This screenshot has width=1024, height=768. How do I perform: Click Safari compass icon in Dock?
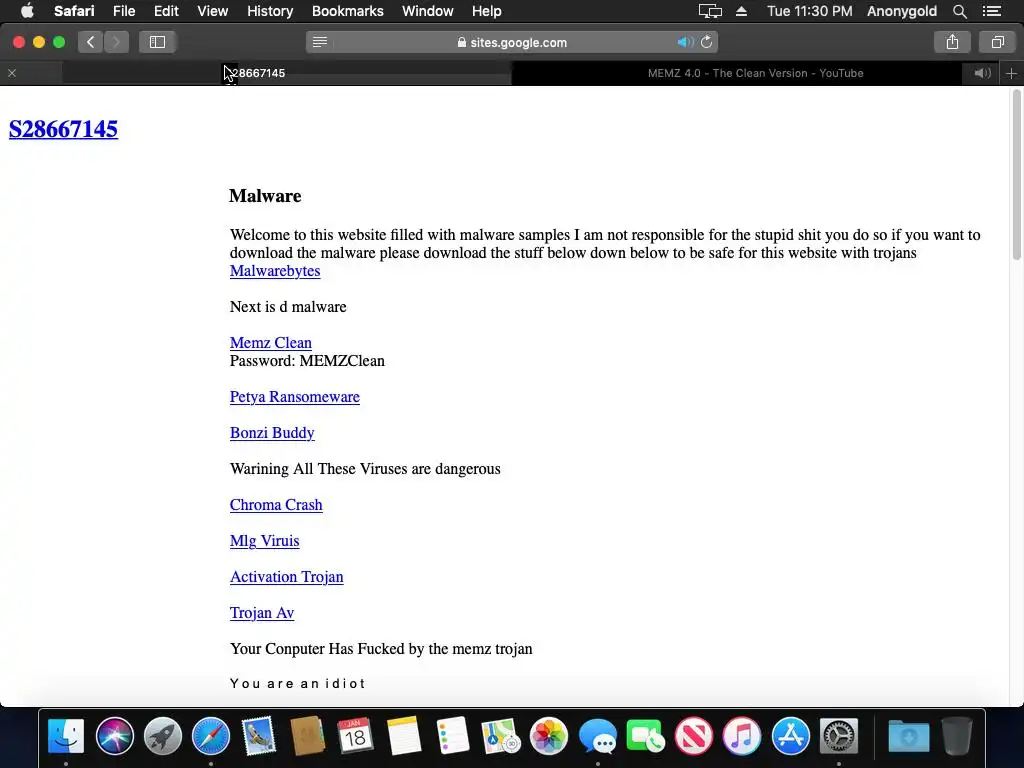click(x=210, y=736)
